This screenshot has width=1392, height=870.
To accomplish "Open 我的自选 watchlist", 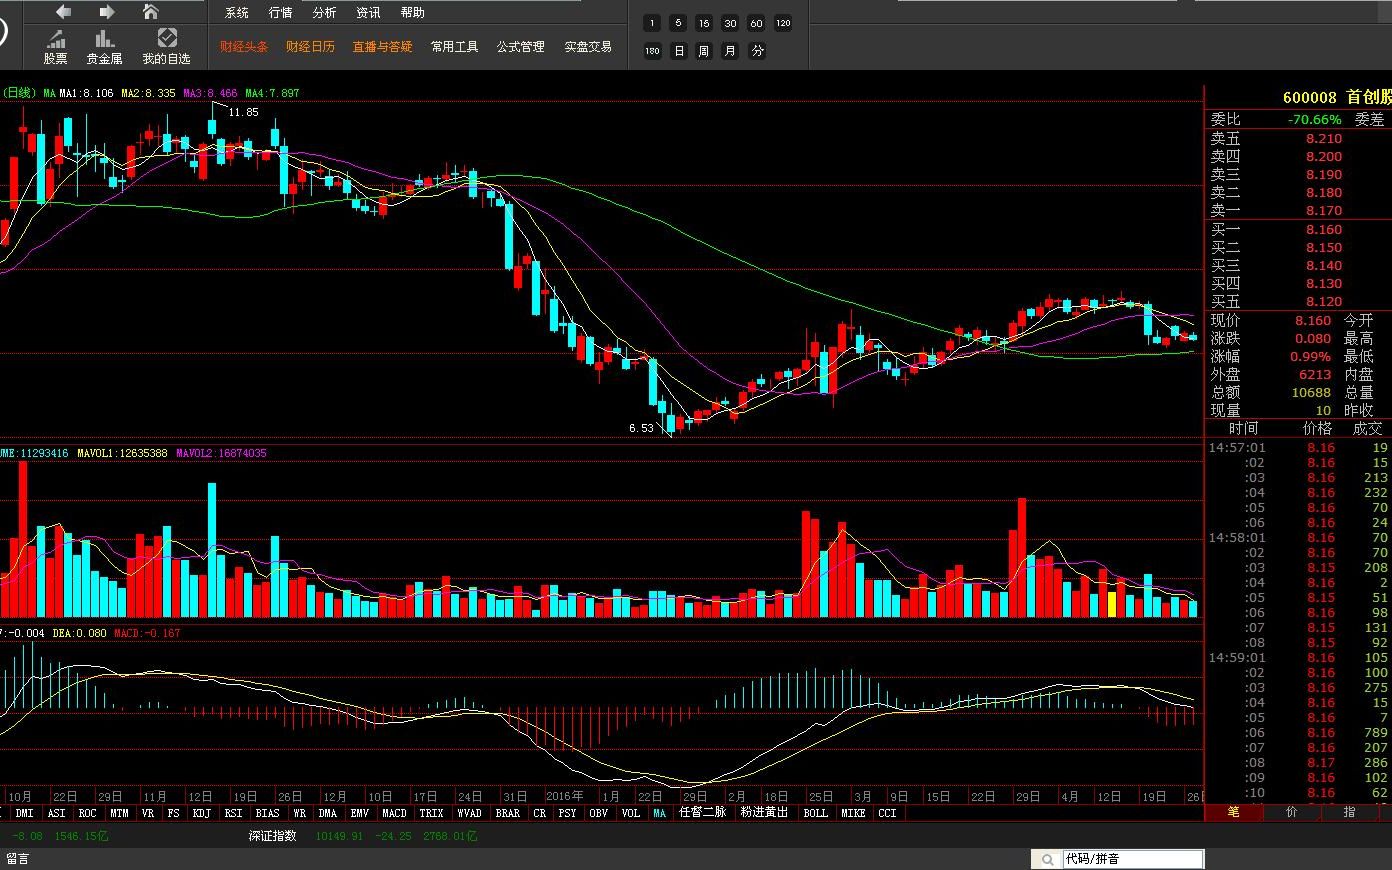I will [x=166, y=47].
